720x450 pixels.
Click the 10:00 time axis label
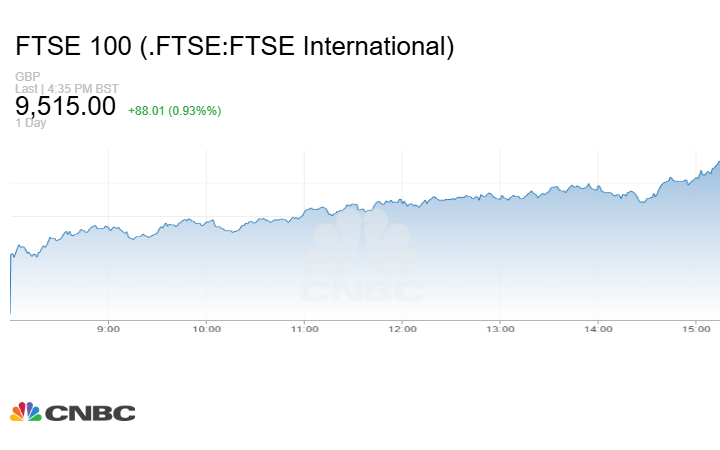pyautogui.click(x=206, y=328)
